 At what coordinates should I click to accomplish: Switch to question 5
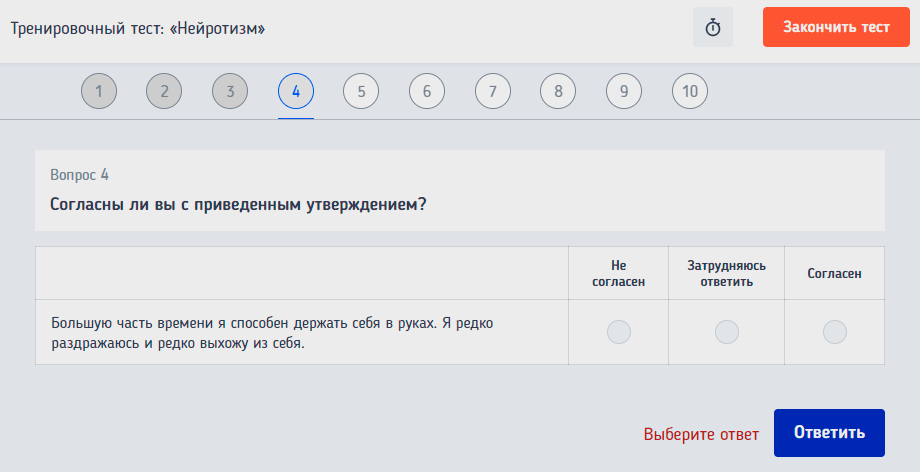(361, 92)
